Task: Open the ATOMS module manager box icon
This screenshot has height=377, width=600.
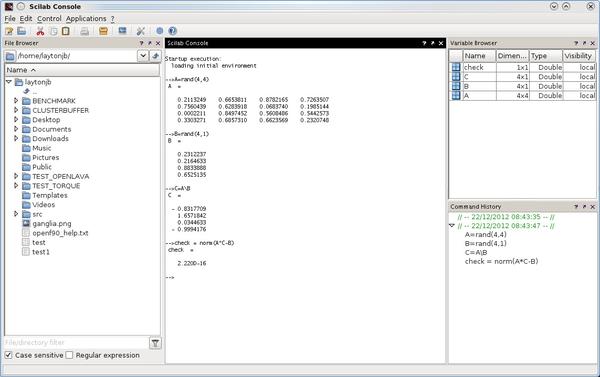Action: (x=103, y=31)
